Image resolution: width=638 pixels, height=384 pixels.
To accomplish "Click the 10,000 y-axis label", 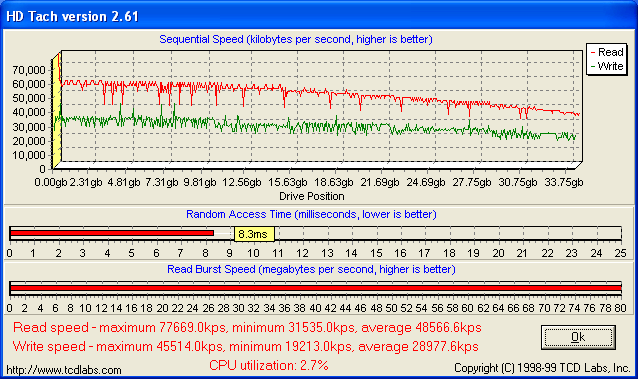I will click(x=28, y=155).
